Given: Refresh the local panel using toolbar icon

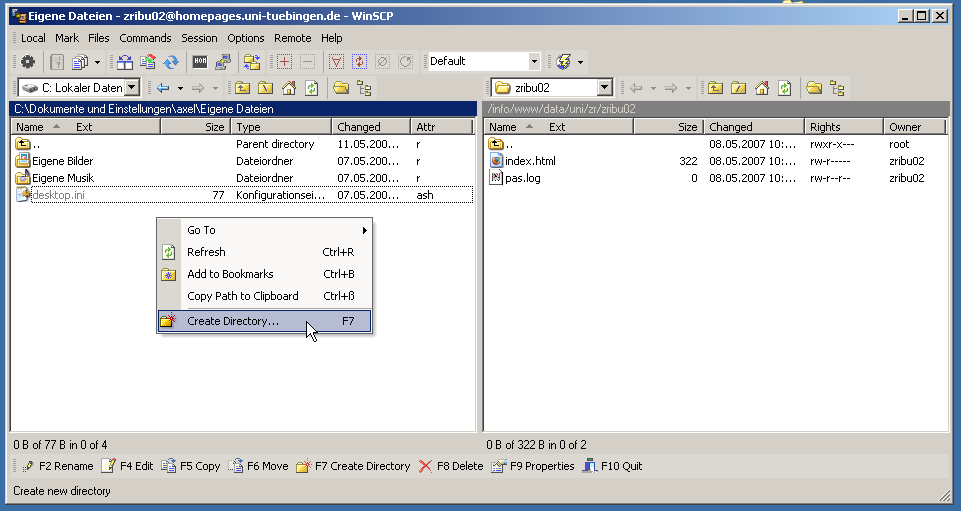Looking at the screenshot, I should [312, 88].
